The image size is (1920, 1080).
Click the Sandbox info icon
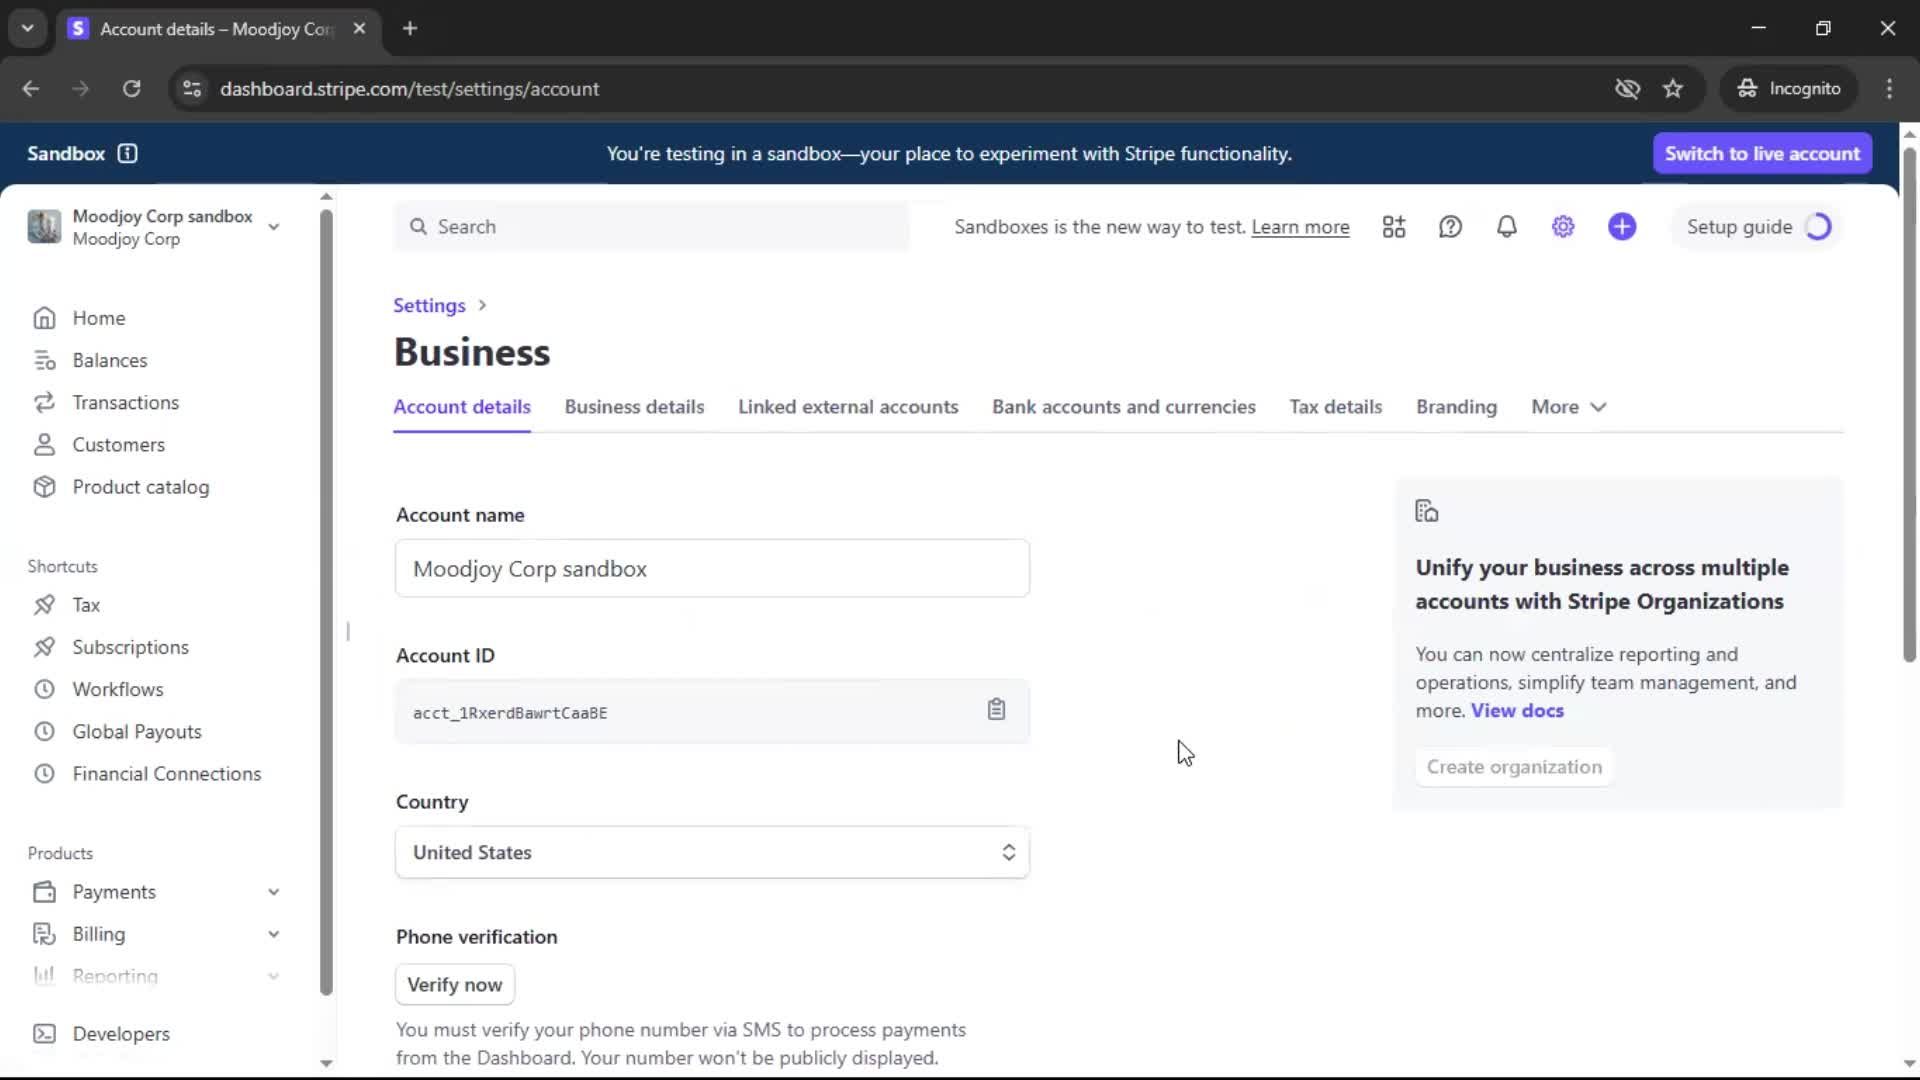pos(127,153)
